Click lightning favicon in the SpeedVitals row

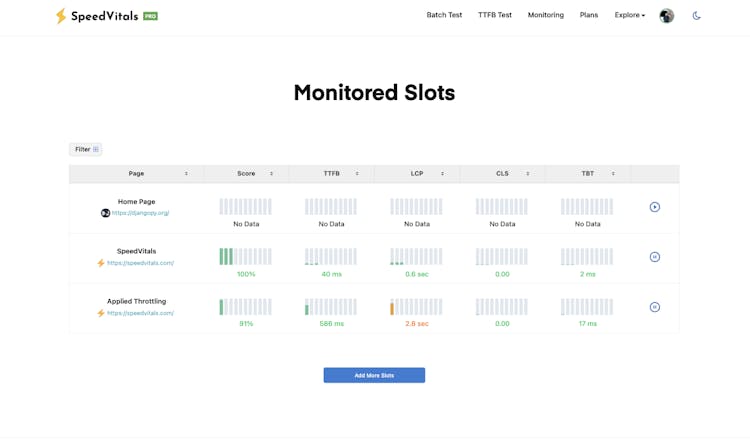pos(101,263)
